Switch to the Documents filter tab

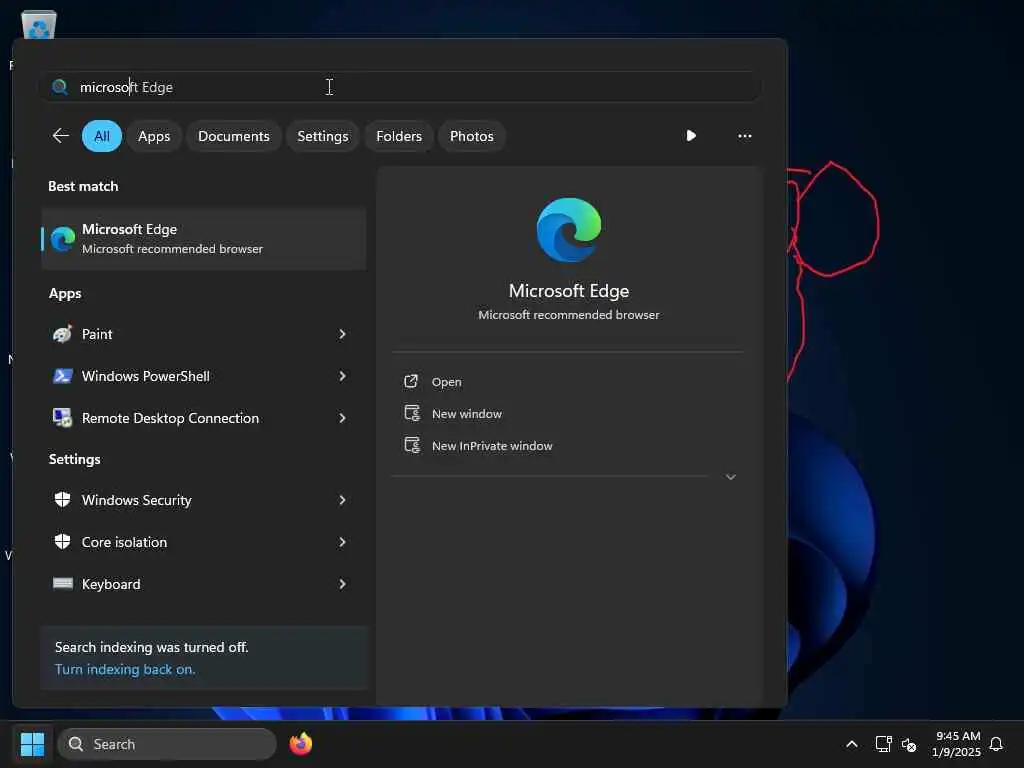click(234, 136)
